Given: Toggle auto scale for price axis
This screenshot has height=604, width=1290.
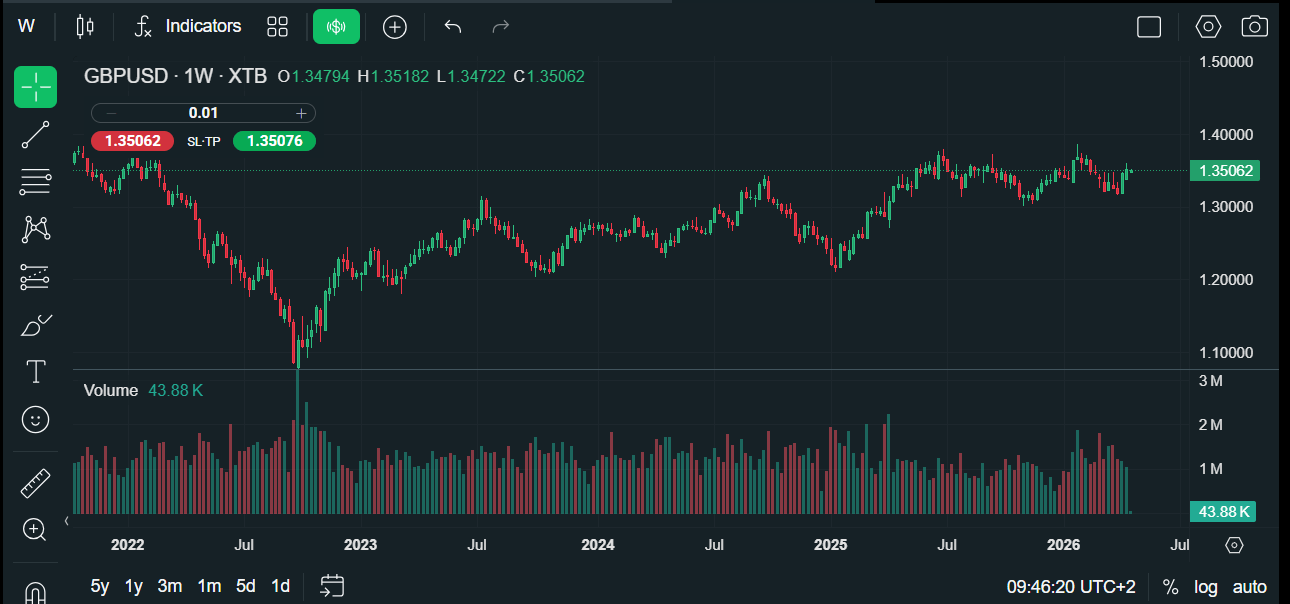Looking at the screenshot, I should (1249, 587).
